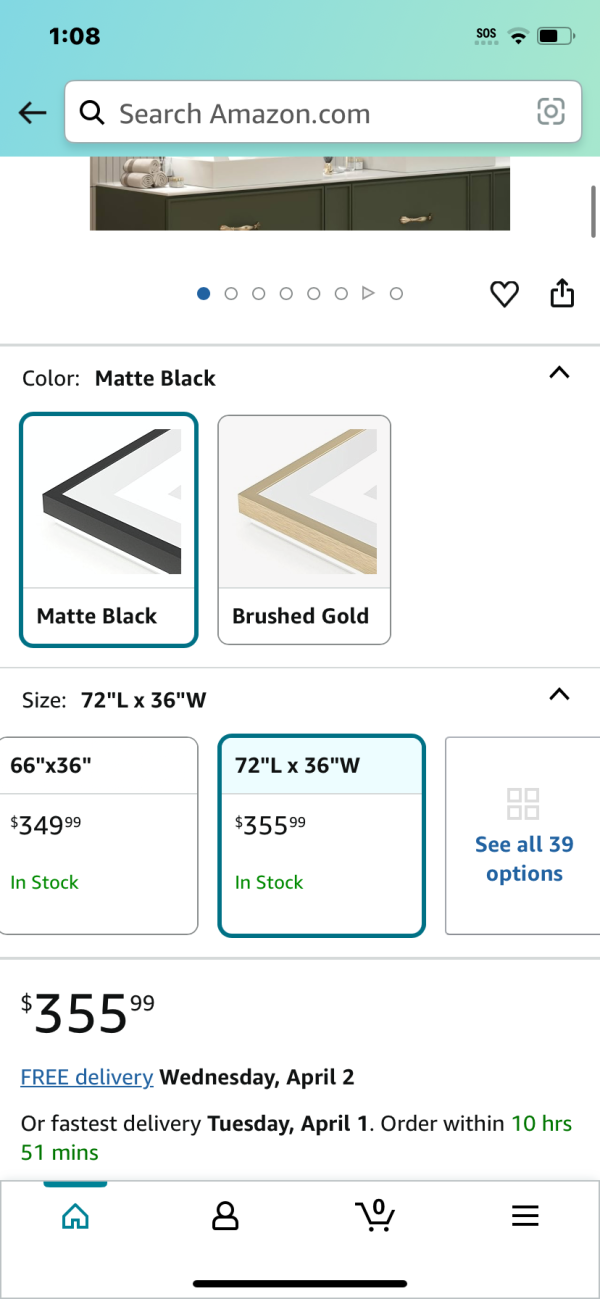Go to second image carousel dot
The image size is (600, 1299).
click(231, 294)
